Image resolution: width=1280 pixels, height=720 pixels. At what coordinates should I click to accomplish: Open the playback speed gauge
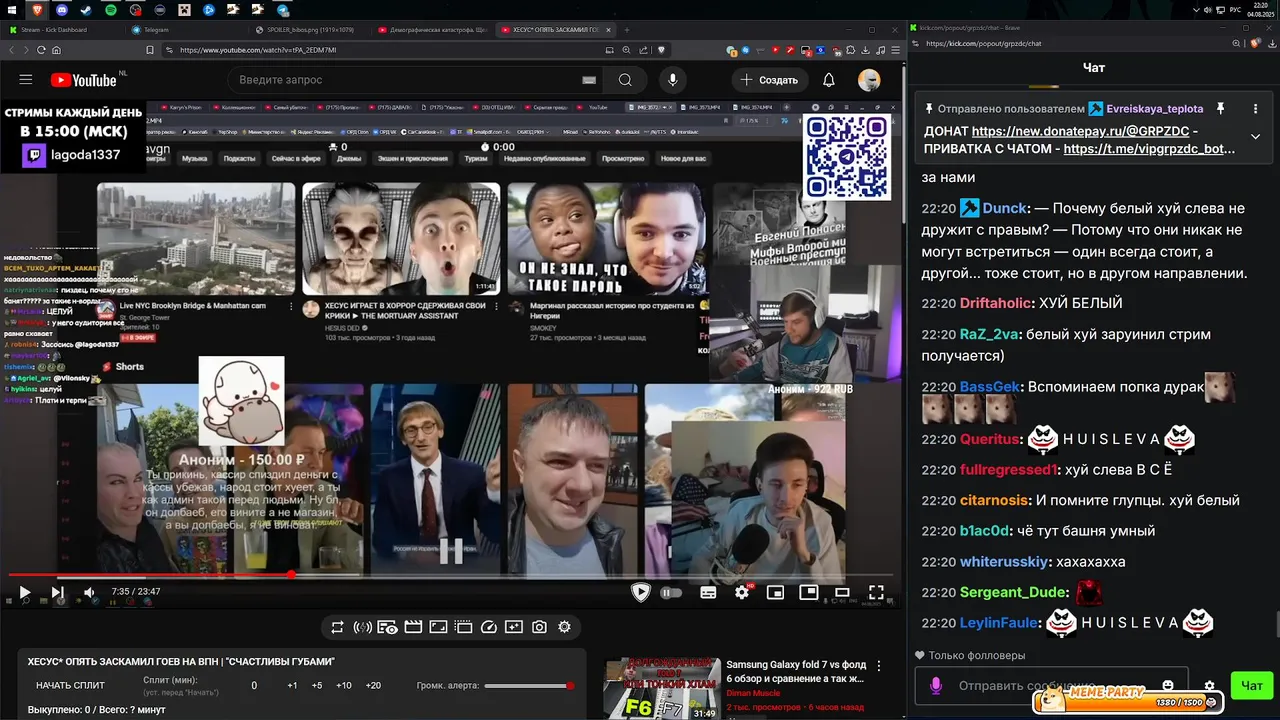pos(489,627)
